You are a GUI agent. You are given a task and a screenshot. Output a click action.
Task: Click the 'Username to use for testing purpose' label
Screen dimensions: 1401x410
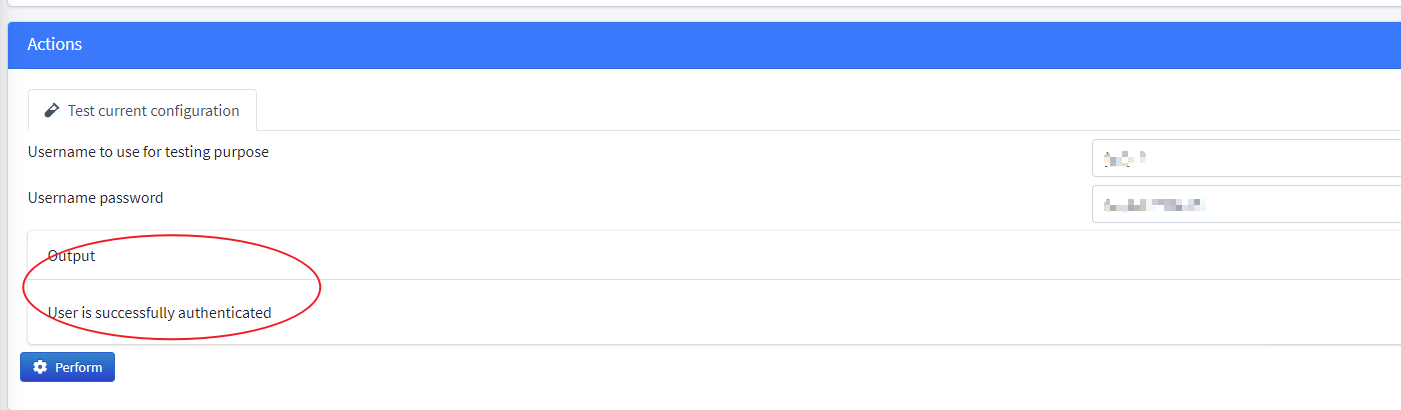click(x=148, y=152)
